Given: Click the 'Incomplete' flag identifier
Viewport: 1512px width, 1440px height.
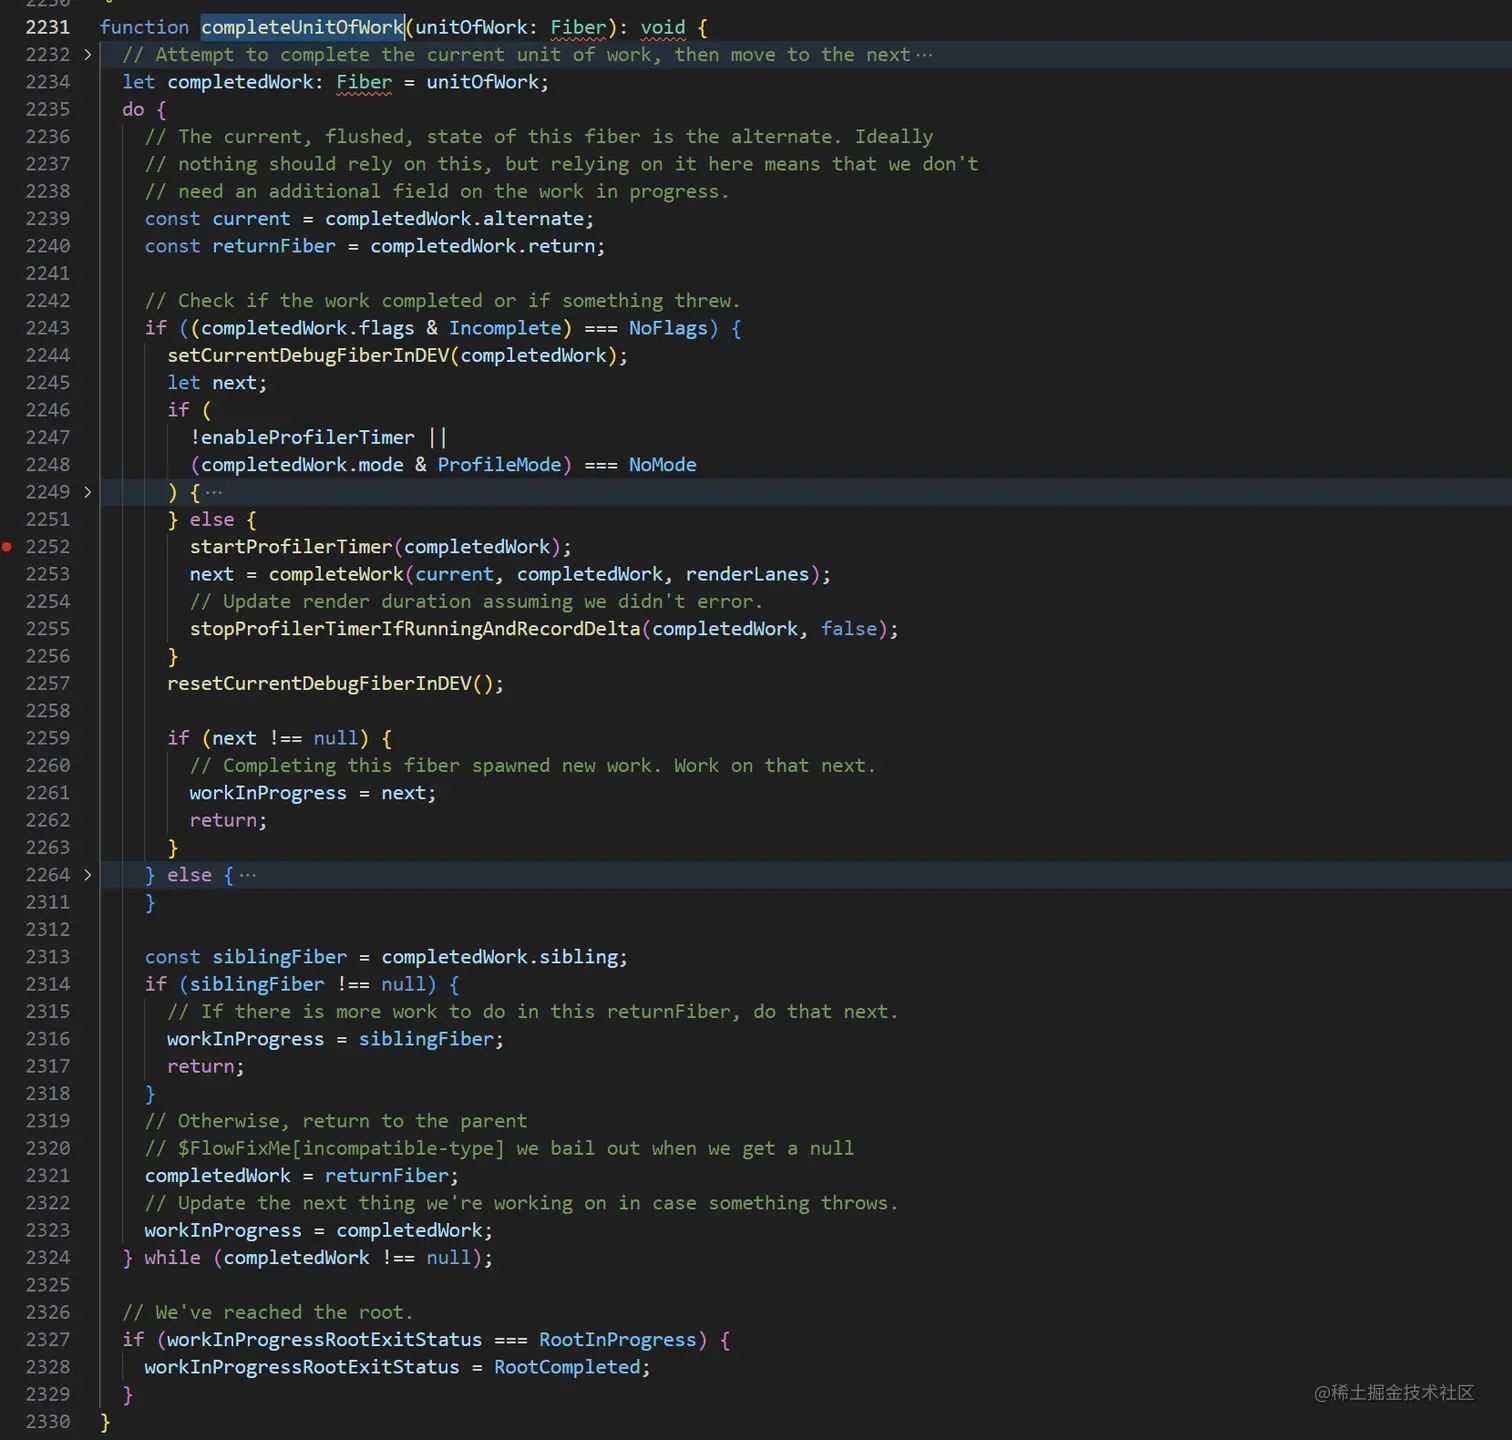Looking at the screenshot, I should (x=505, y=328).
